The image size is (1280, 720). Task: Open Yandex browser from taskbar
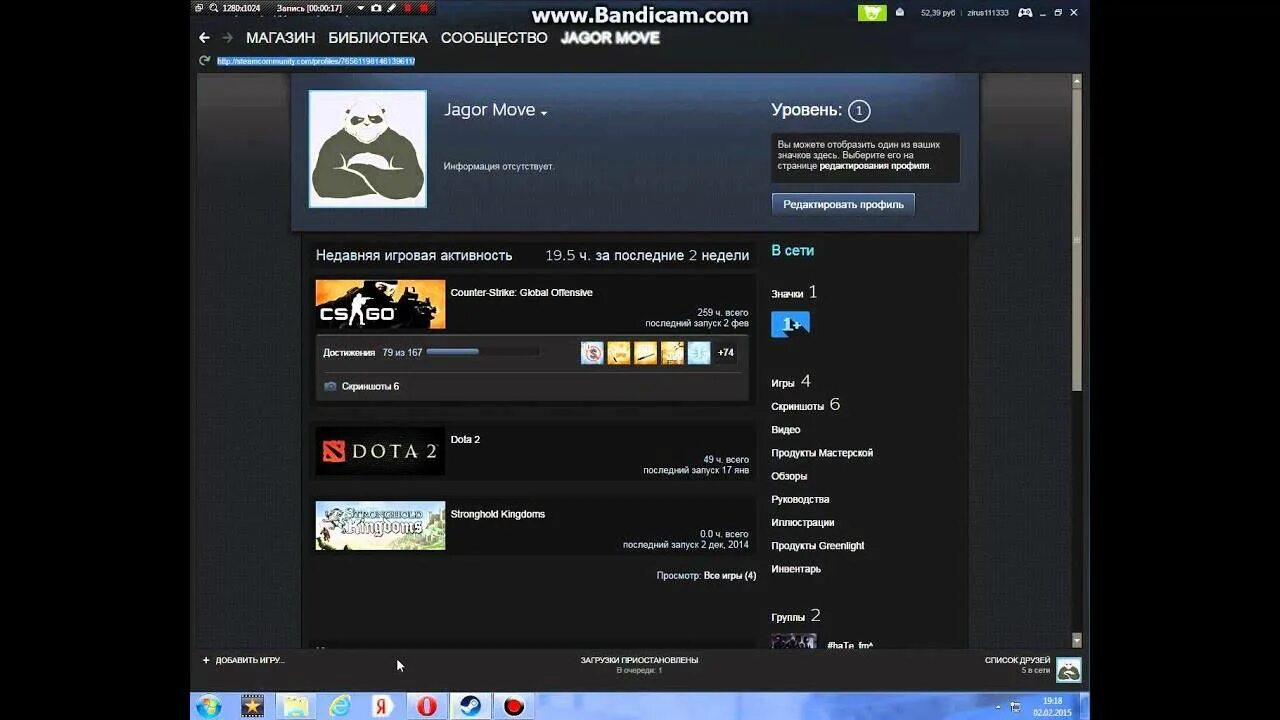tap(383, 706)
